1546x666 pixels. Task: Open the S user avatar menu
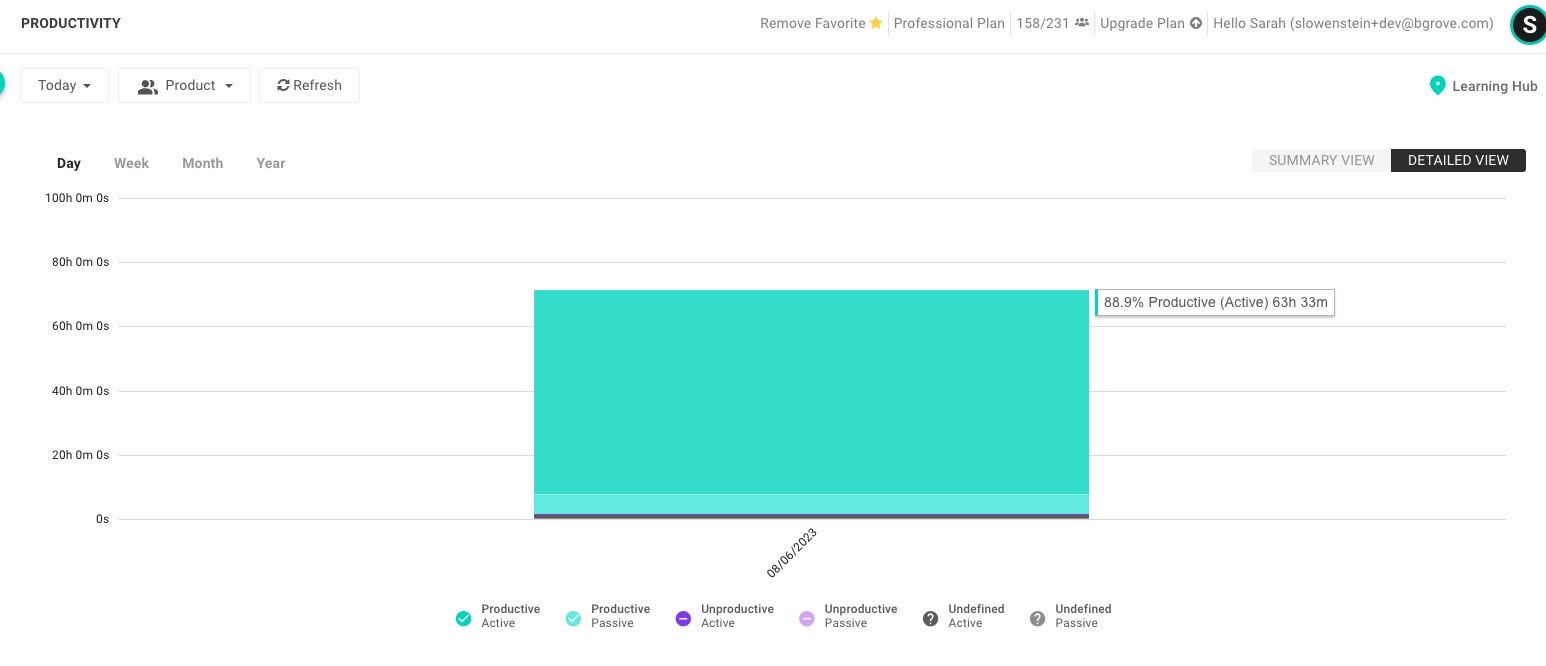point(1528,25)
